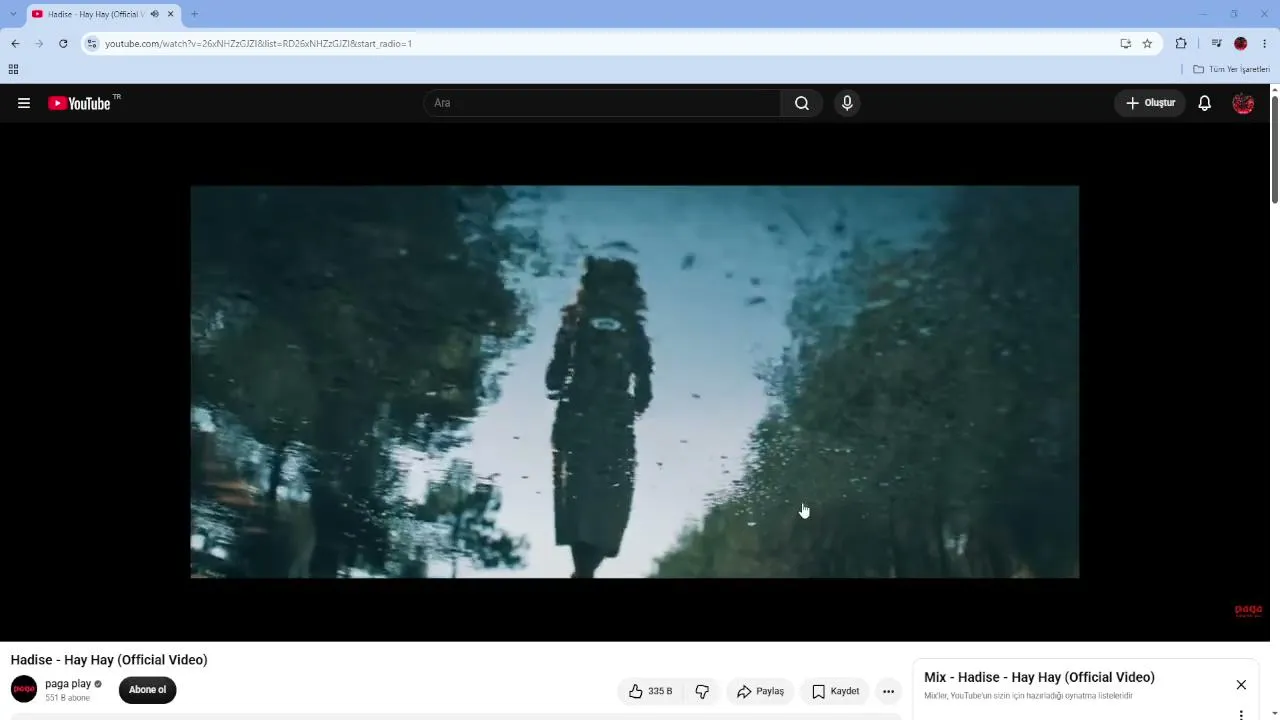Image resolution: width=1280 pixels, height=720 pixels.
Task: Click the YouTube search magnifier button
Action: click(x=802, y=103)
